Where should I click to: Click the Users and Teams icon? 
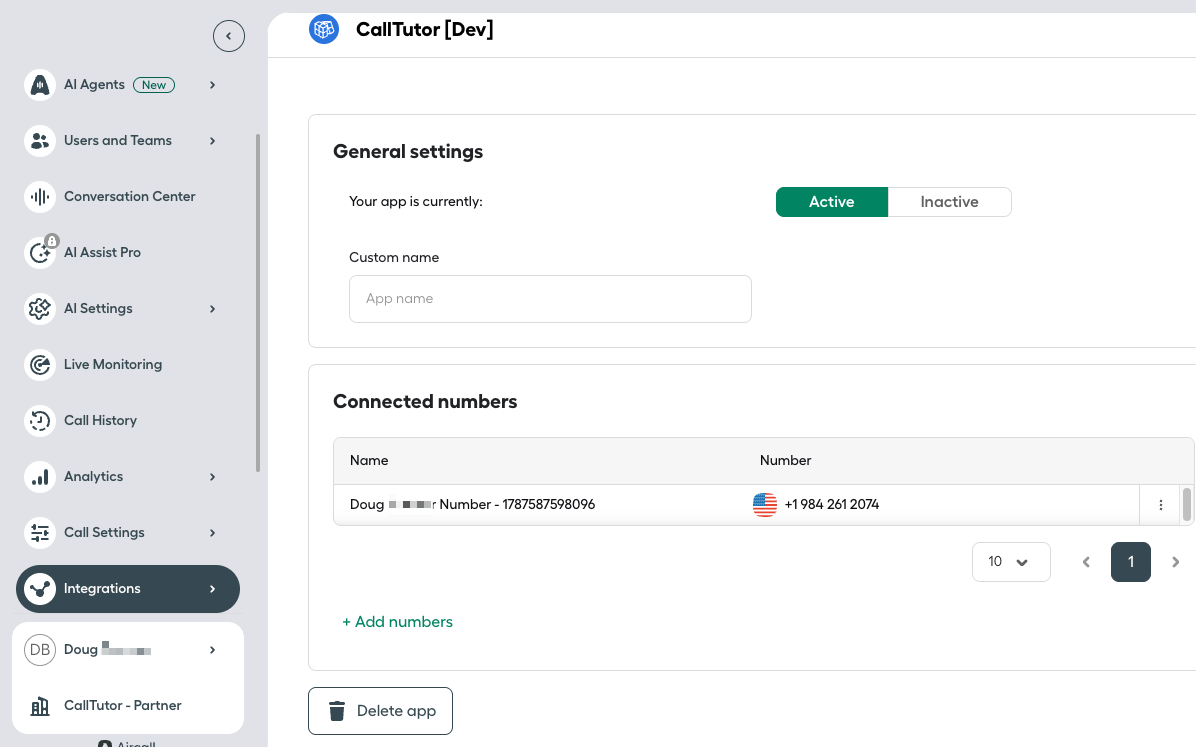pyautogui.click(x=40, y=140)
